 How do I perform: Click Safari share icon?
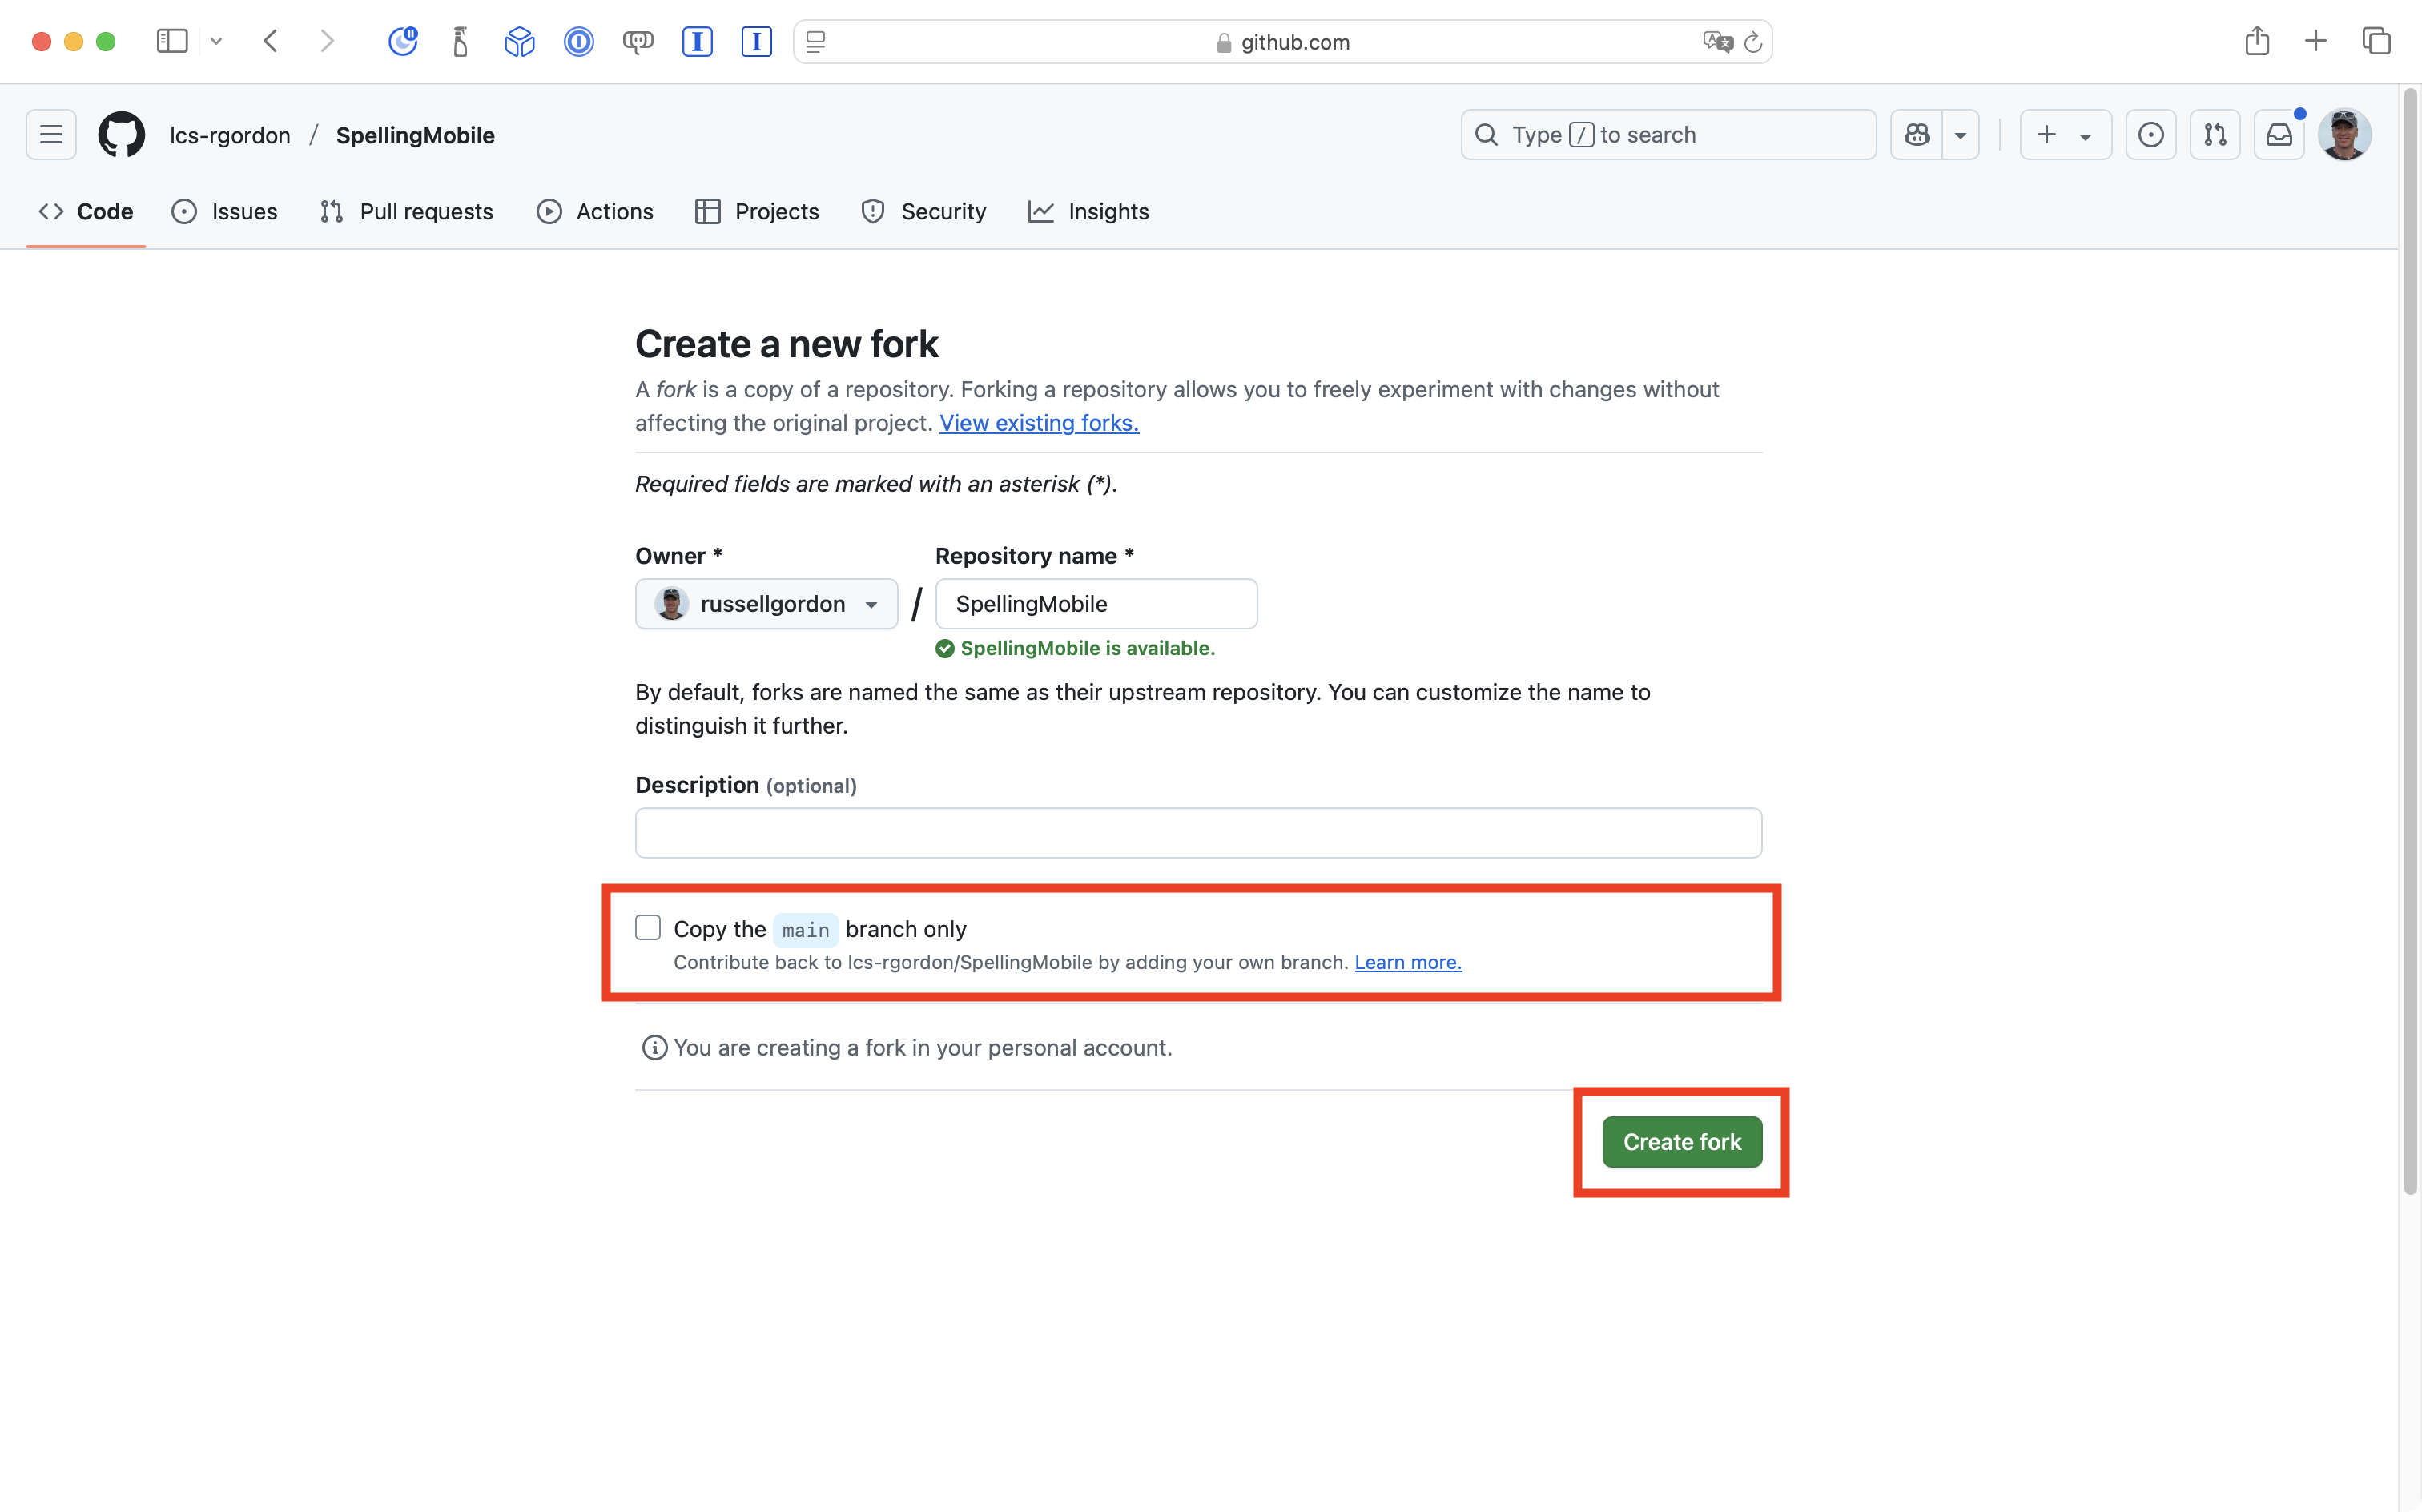(x=2256, y=41)
